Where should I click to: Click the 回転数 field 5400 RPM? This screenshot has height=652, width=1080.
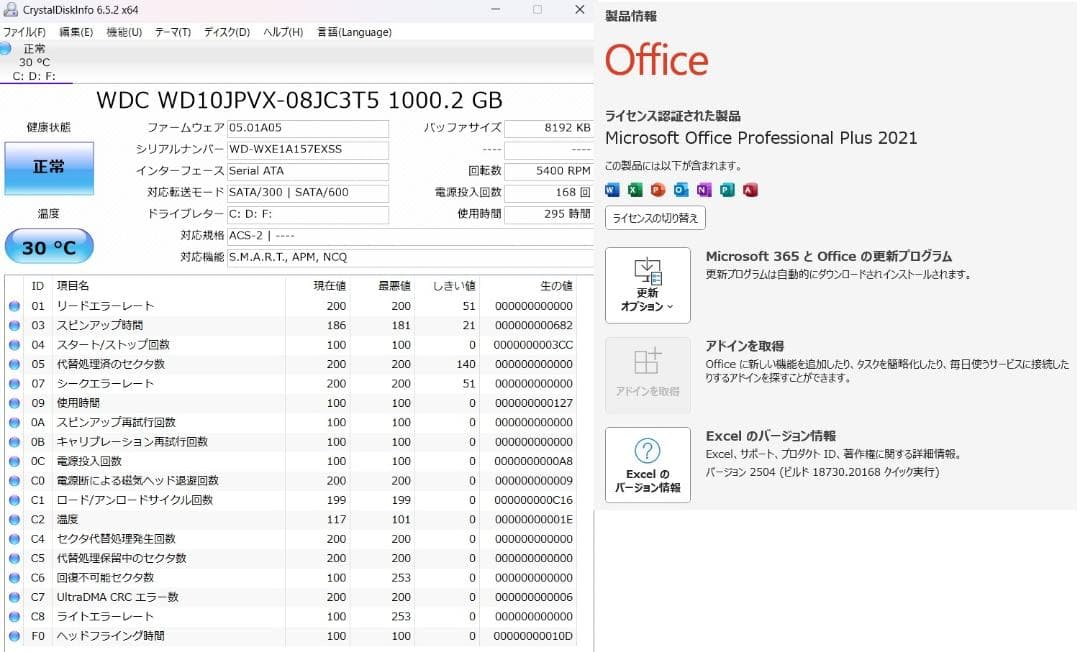coord(548,171)
